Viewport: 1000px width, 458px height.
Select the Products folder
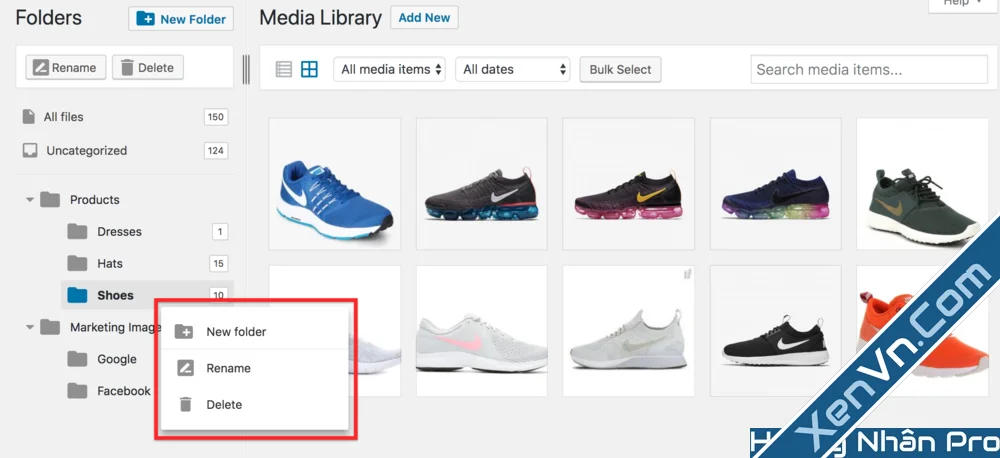coord(94,200)
